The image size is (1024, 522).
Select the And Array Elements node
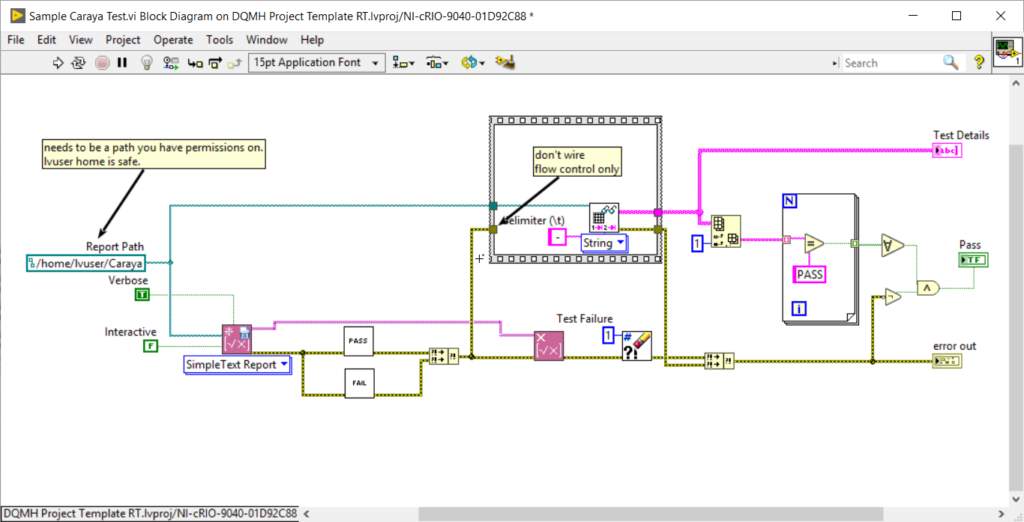(x=893, y=245)
